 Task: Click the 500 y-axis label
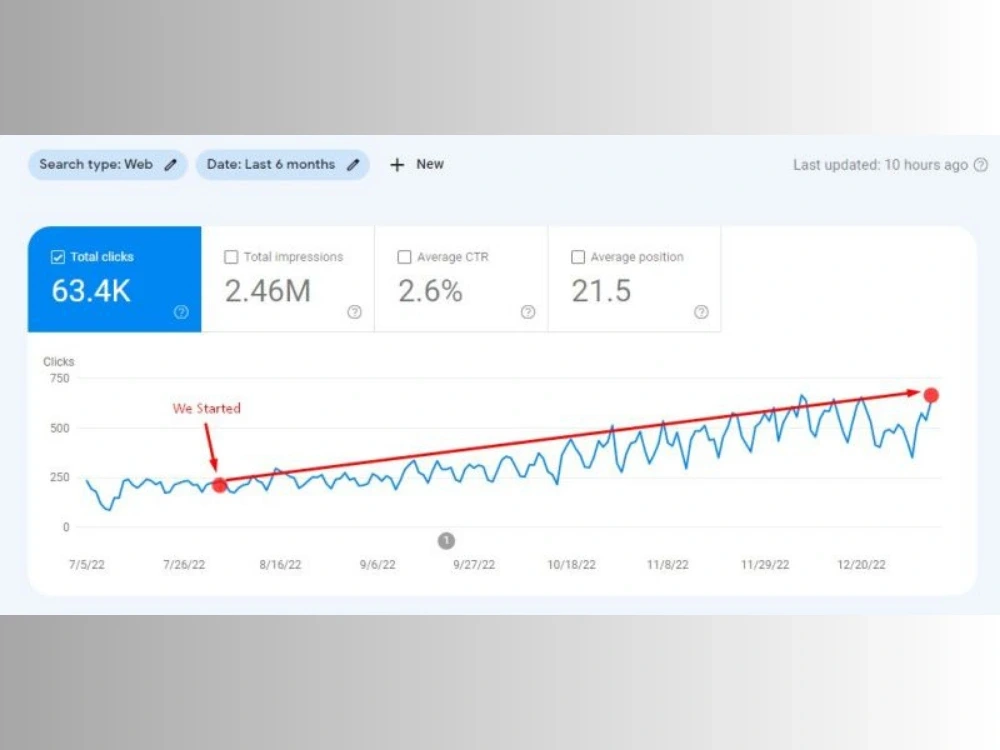(x=59, y=428)
